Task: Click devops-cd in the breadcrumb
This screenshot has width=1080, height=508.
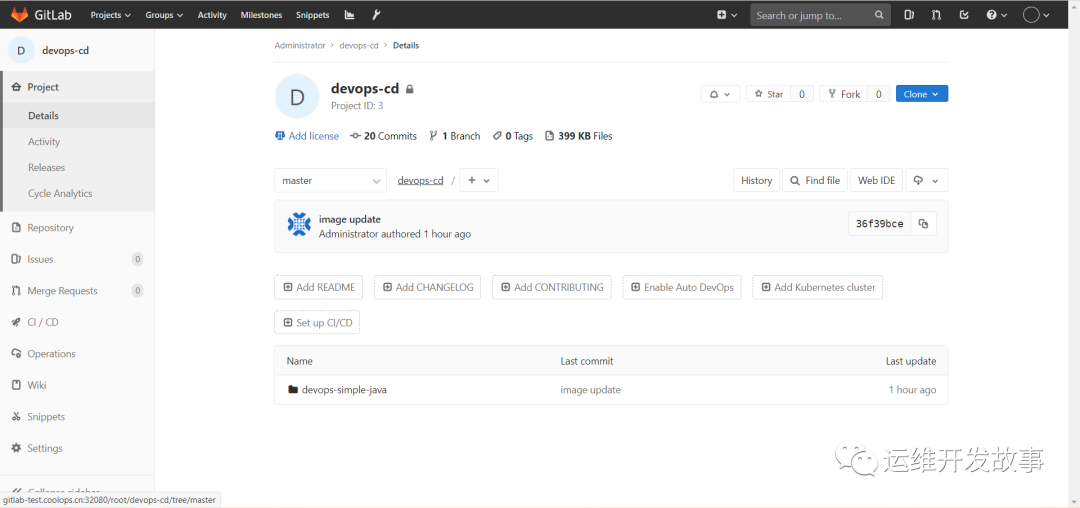Action: (359, 45)
